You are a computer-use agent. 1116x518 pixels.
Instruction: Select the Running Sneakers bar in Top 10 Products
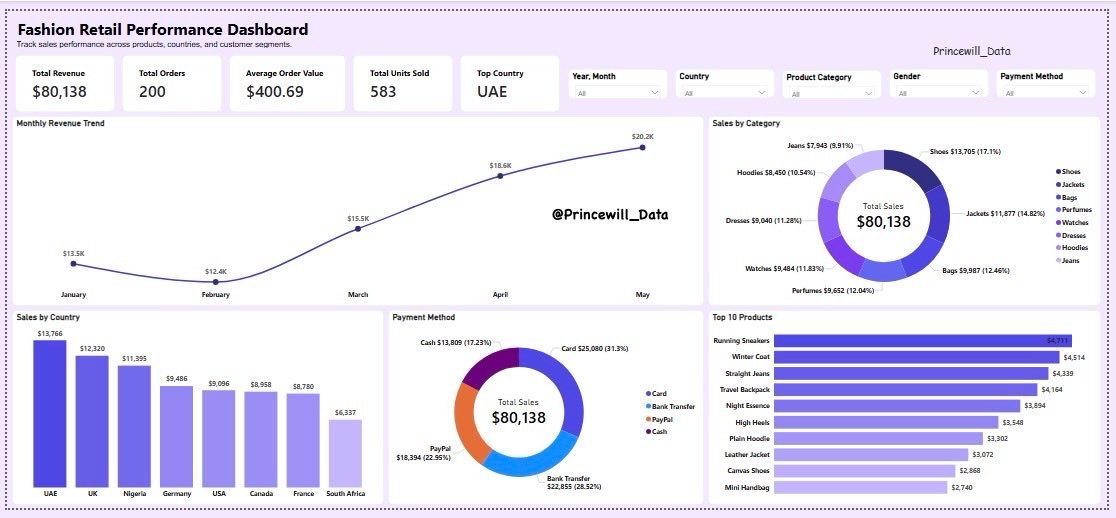click(922, 341)
